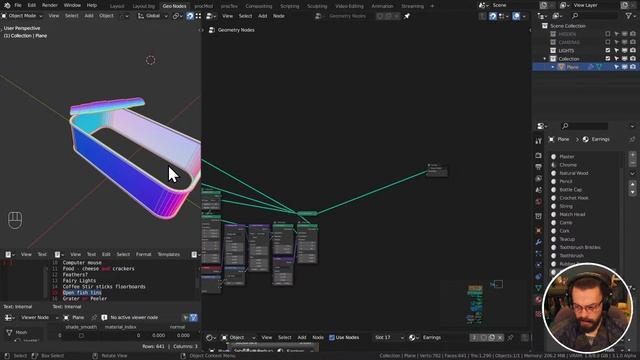Viewport: 640px width, 360px height.
Task: Click the outliner search field
Action: [x=593, y=16]
